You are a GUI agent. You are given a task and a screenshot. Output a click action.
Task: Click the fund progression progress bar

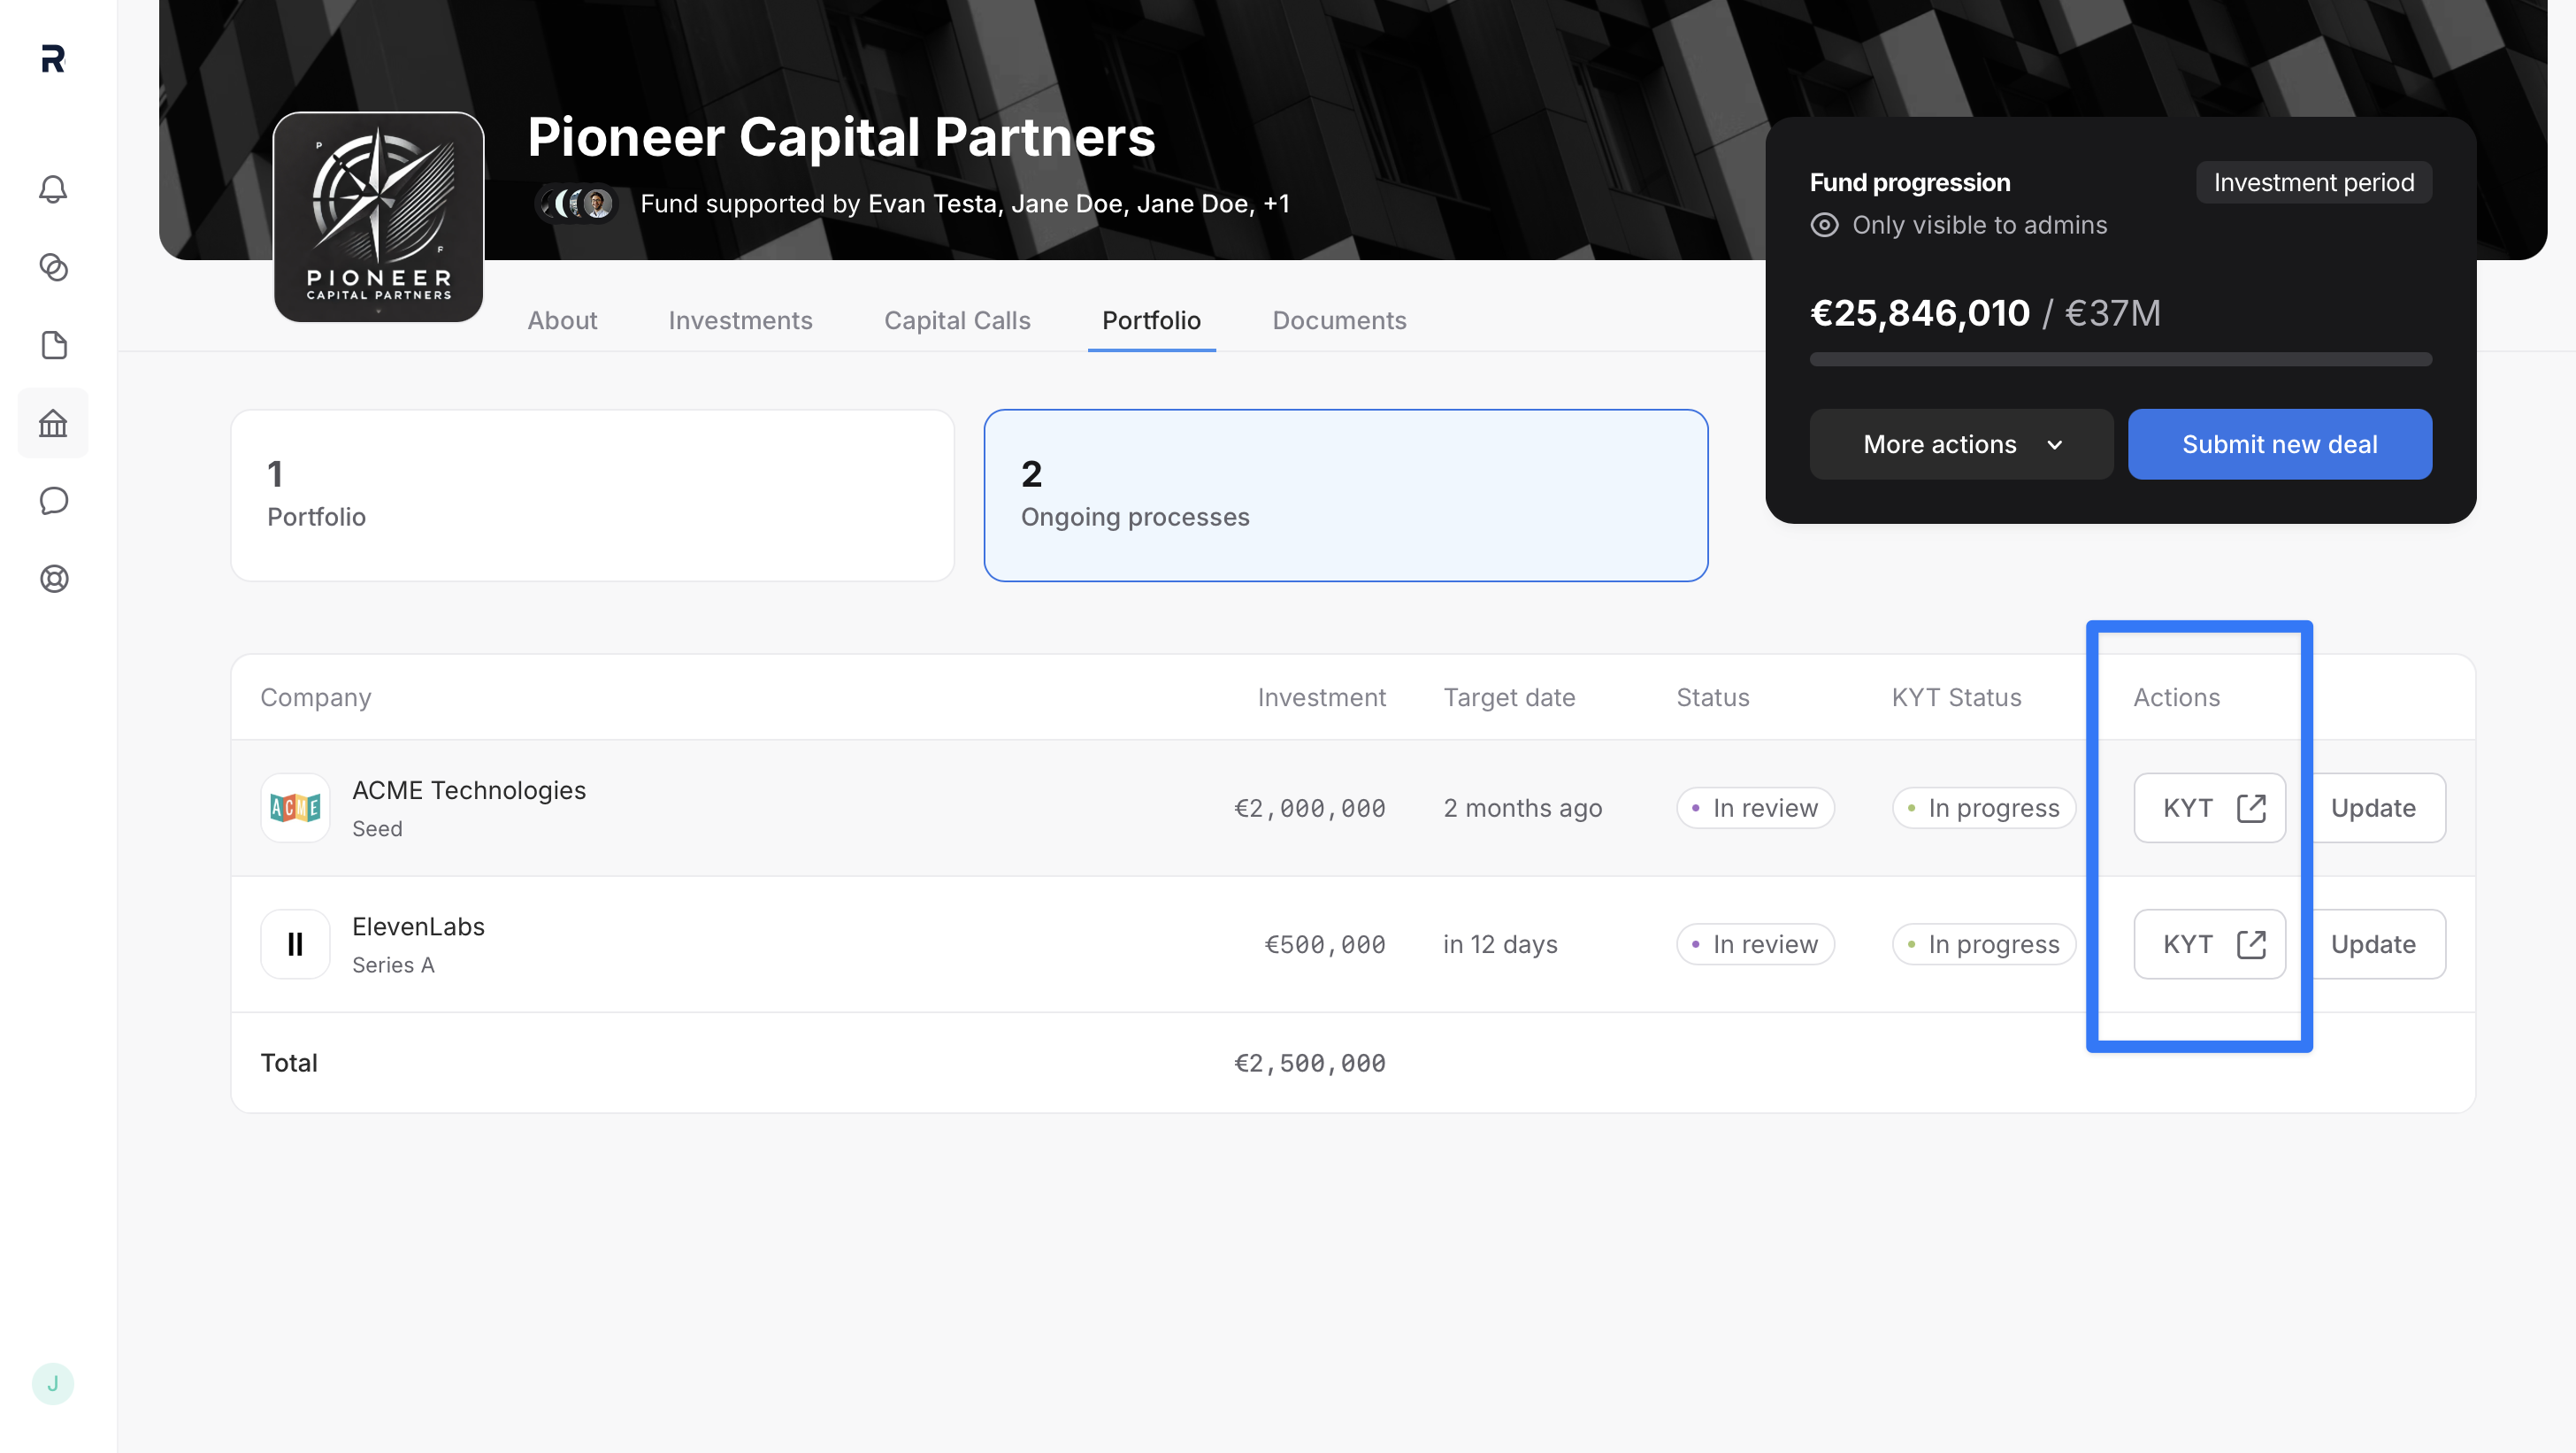(2120, 359)
